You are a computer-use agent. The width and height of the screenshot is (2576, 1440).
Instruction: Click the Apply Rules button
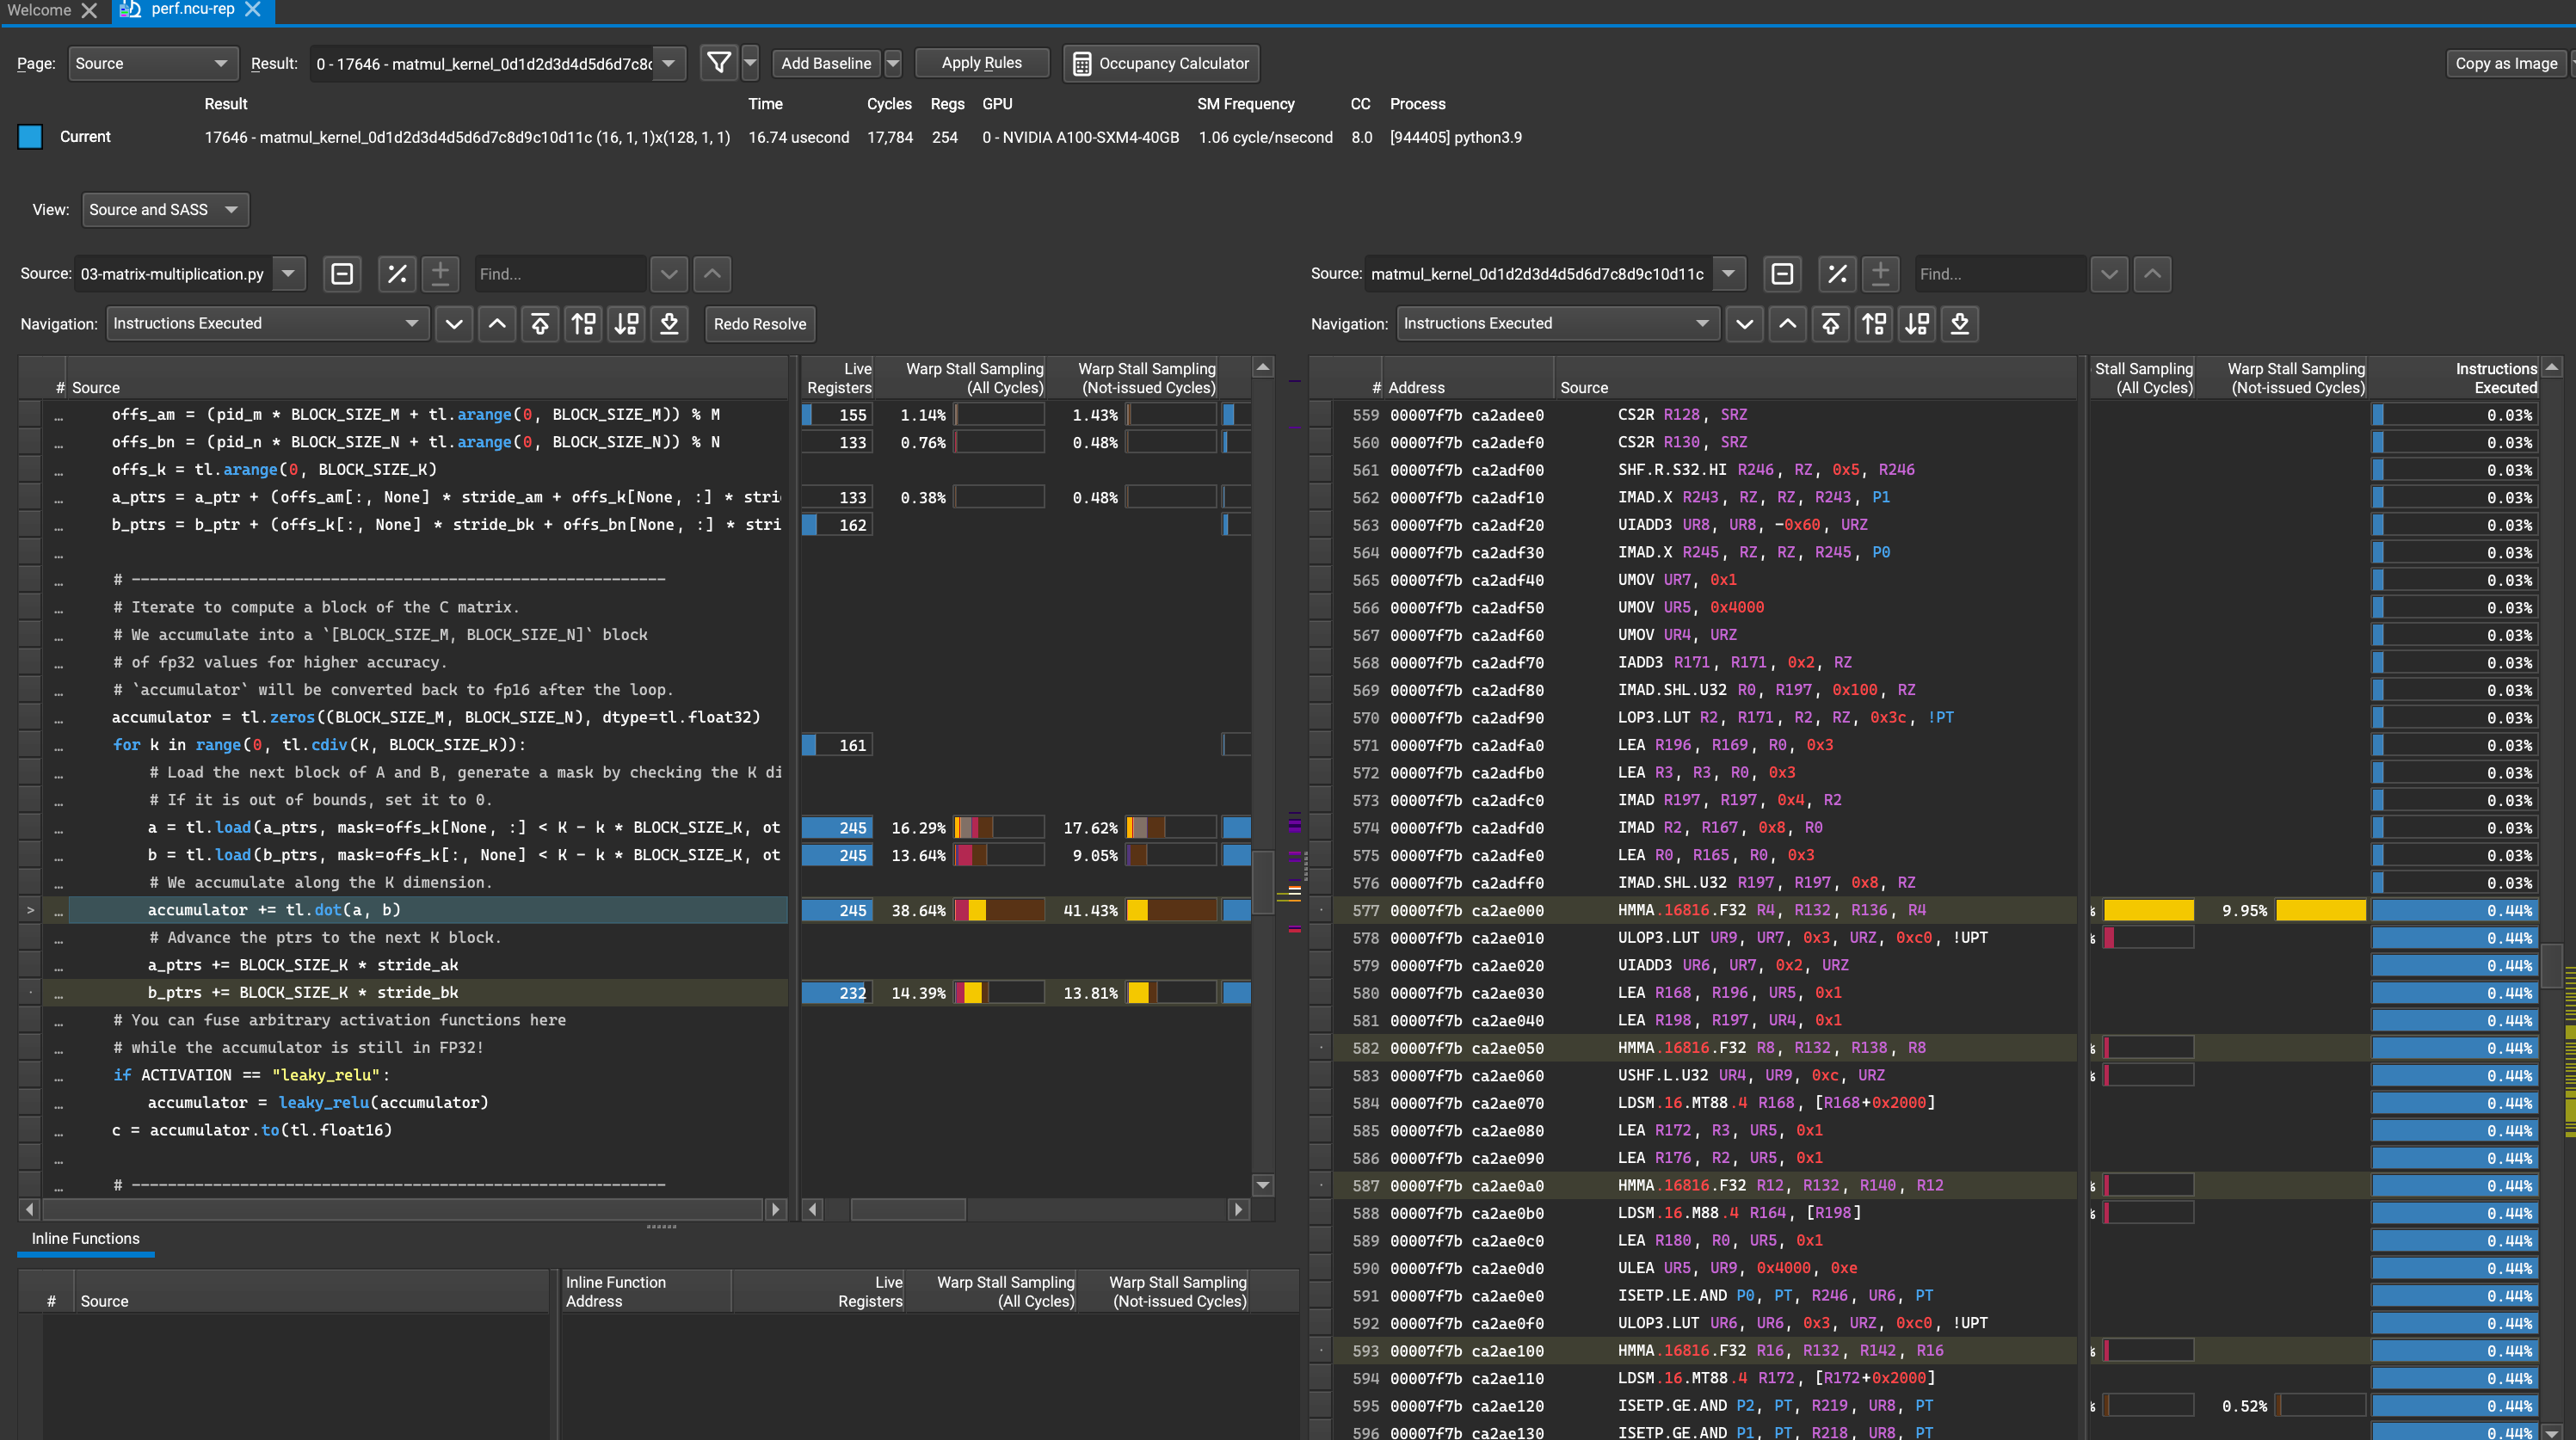[981, 63]
